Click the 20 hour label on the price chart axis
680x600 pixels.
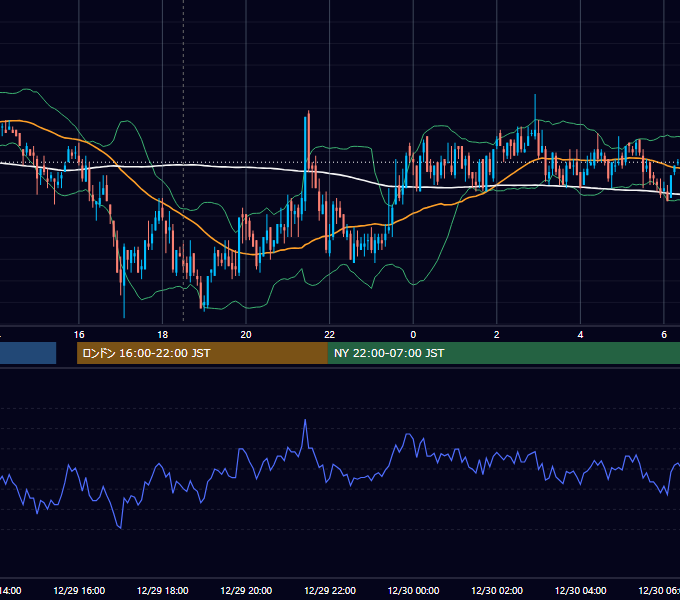pos(246,335)
